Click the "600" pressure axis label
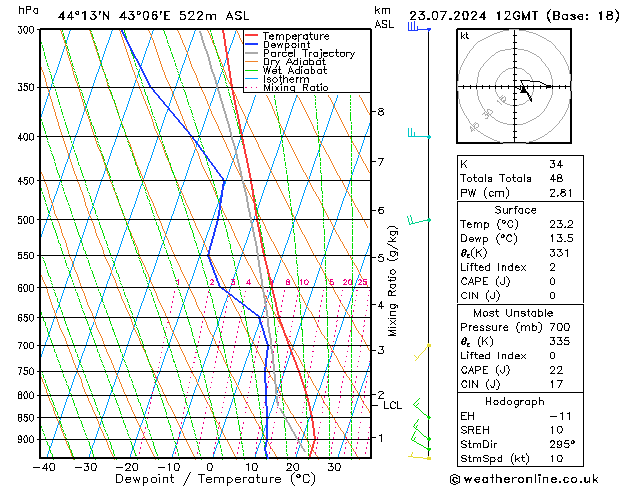 point(28,288)
